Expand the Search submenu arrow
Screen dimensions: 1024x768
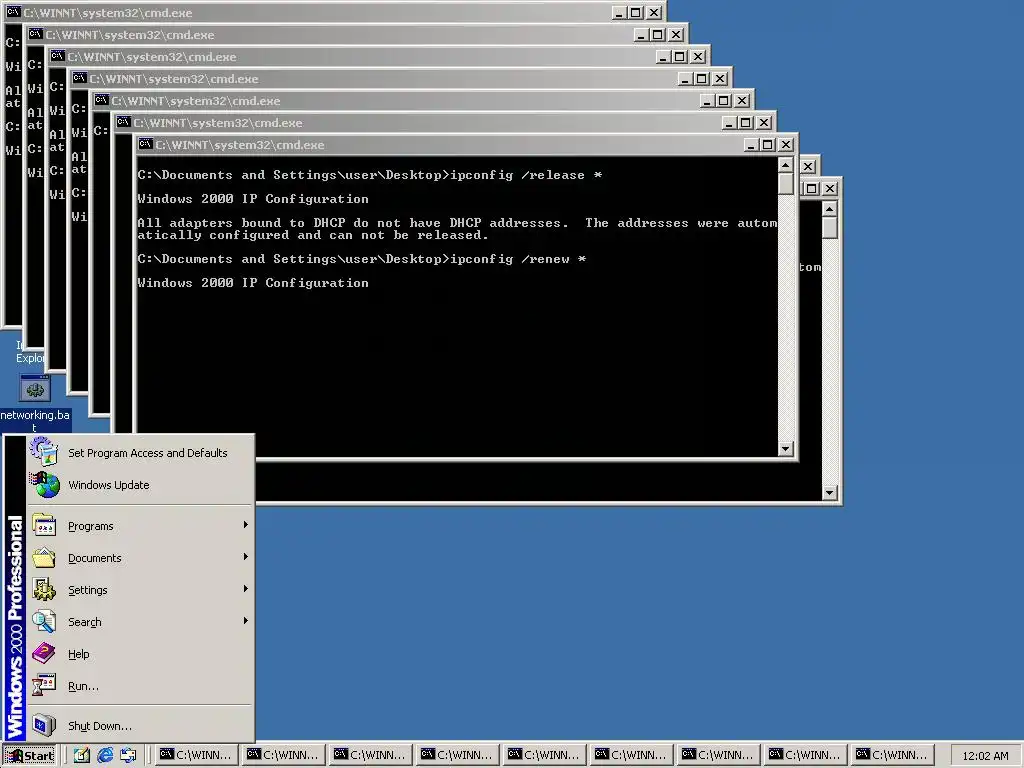pos(246,621)
